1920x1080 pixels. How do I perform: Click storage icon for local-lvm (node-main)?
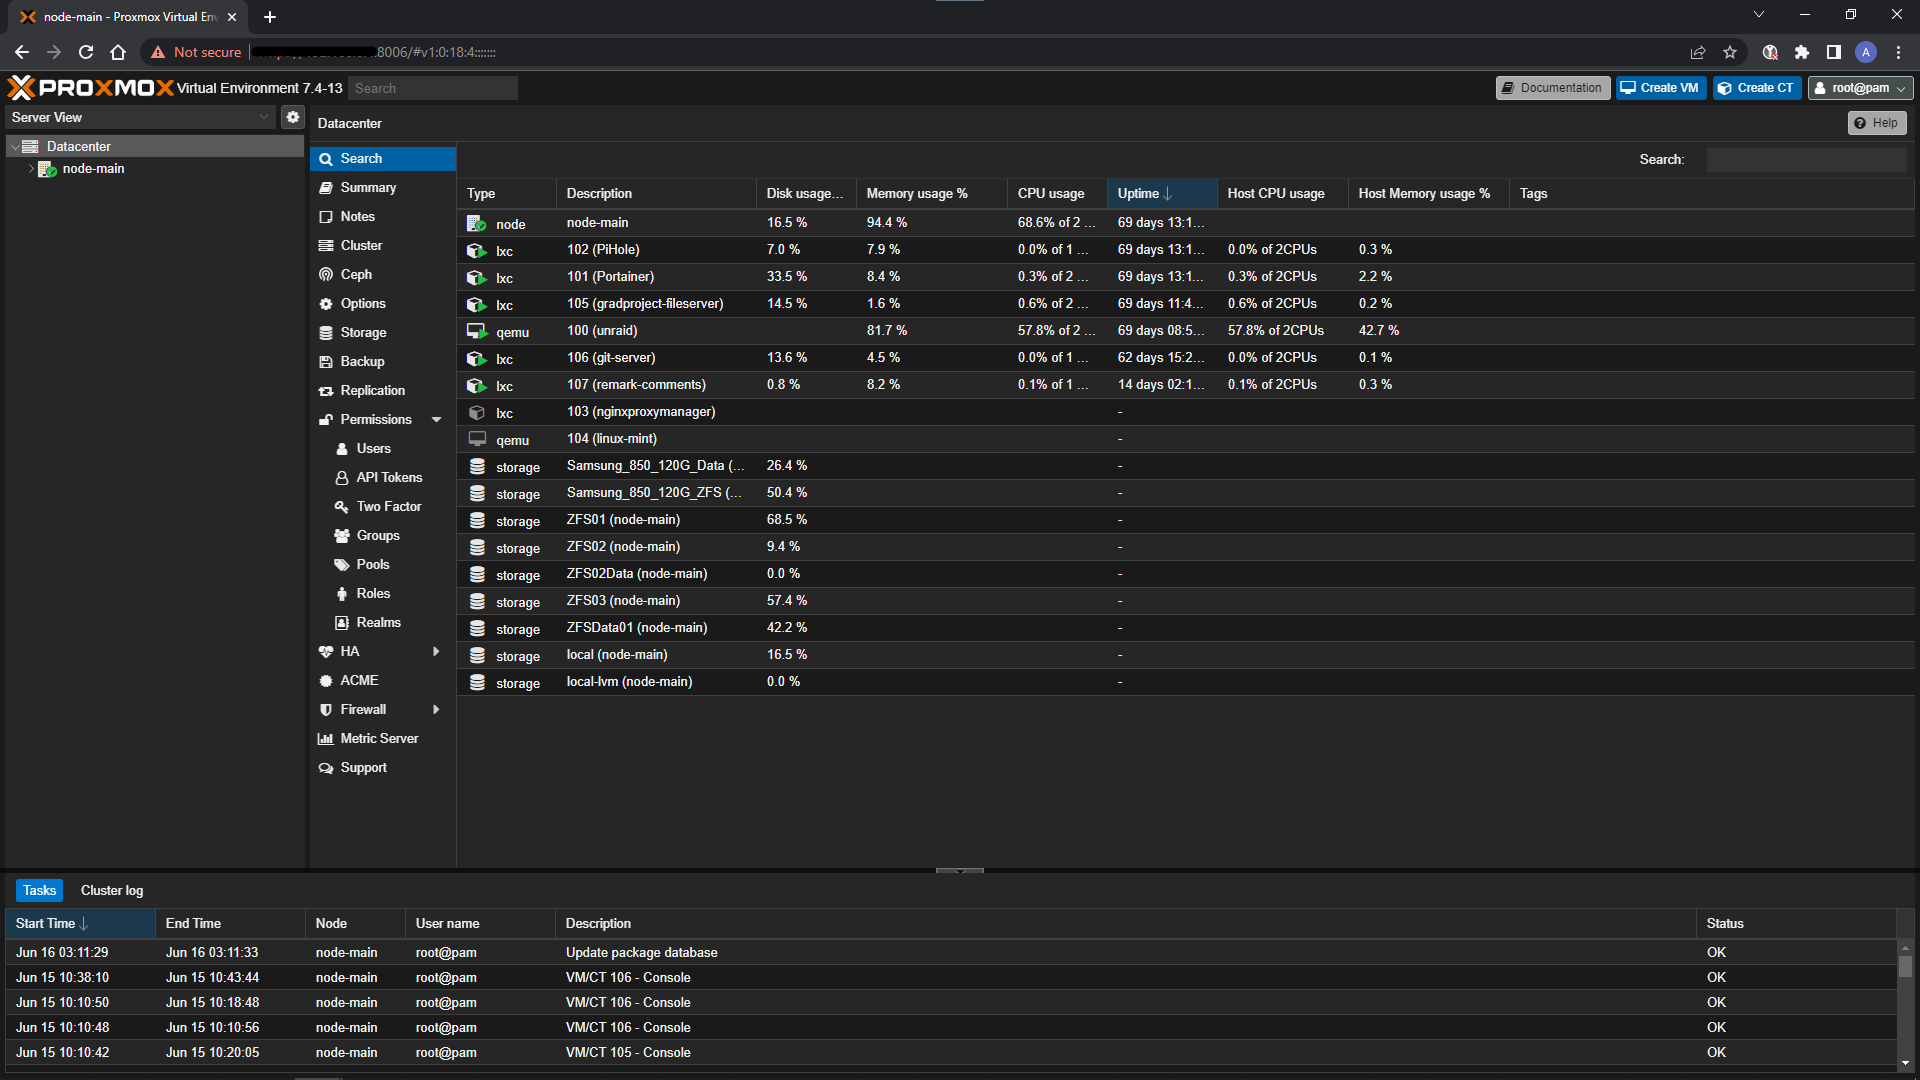tap(477, 683)
